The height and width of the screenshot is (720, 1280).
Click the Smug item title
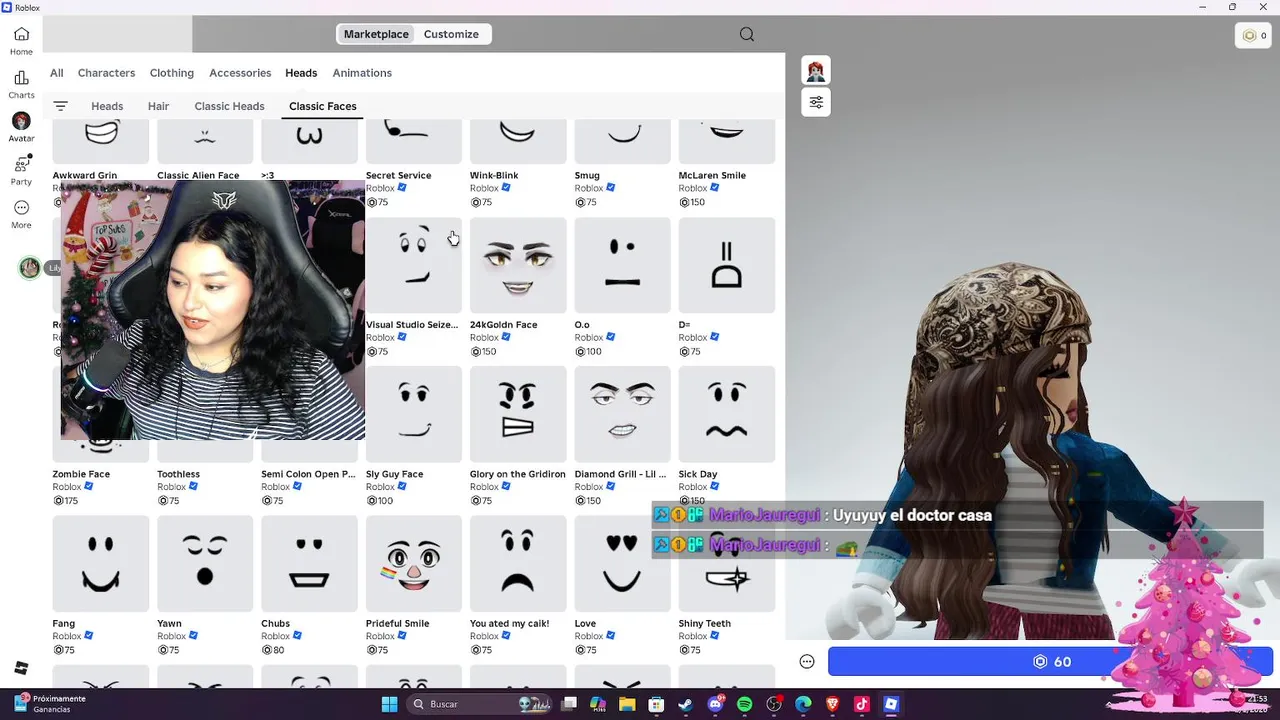587,175
